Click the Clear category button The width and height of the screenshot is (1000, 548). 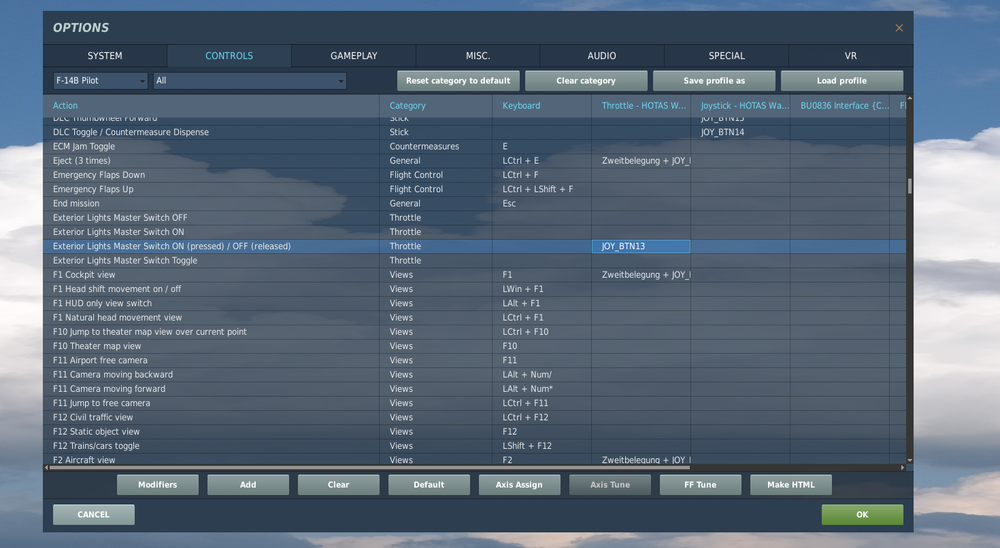pos(585,80)
